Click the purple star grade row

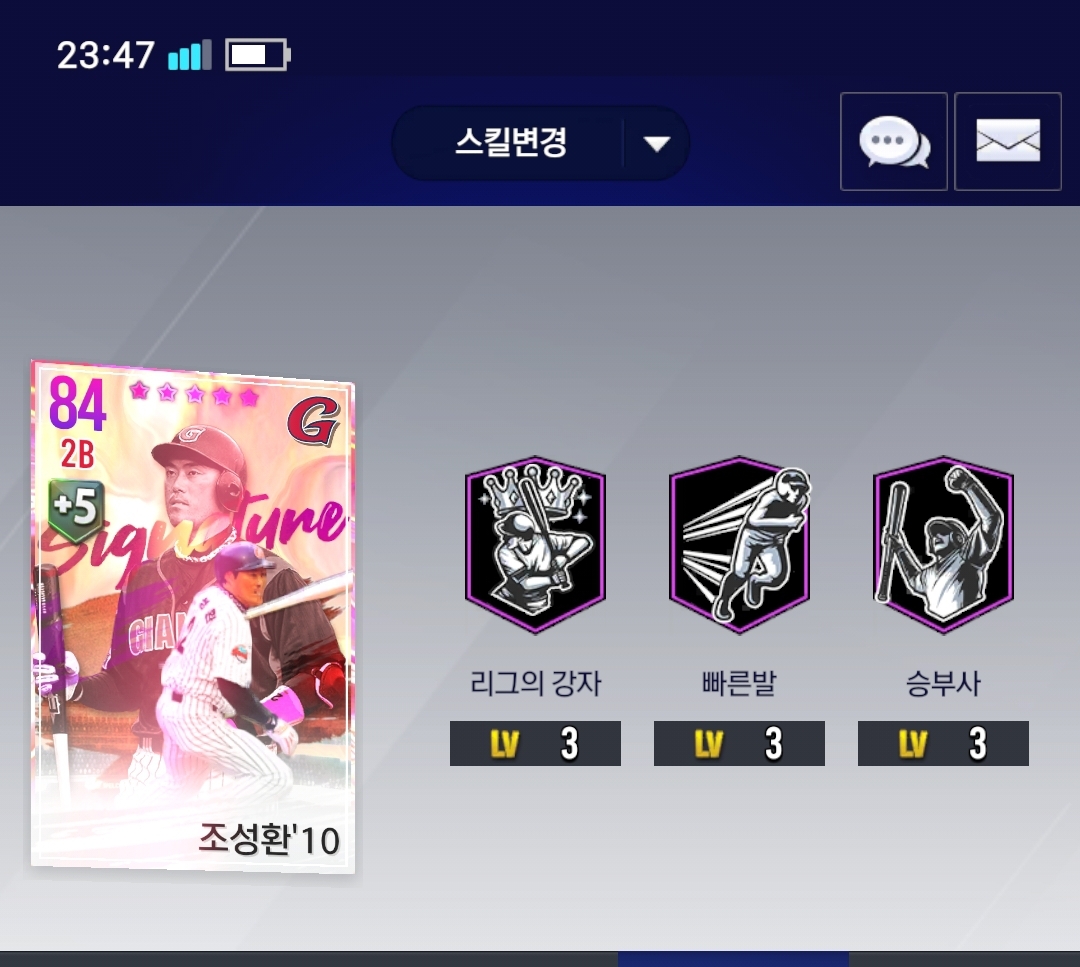click(x=194, y=394)
